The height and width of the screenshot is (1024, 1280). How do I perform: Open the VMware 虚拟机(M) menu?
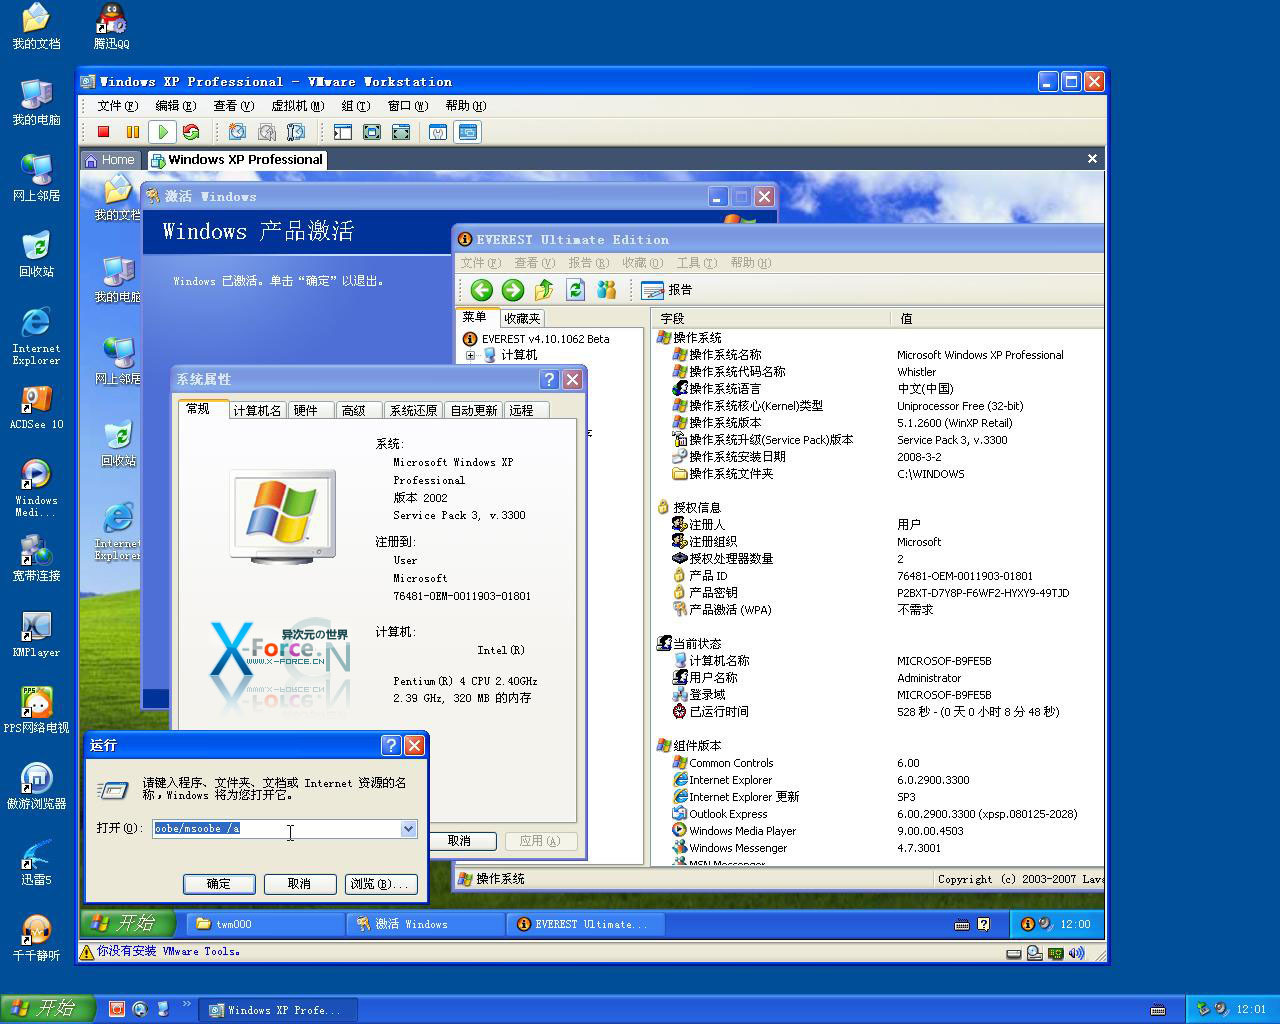coord(297,106)
